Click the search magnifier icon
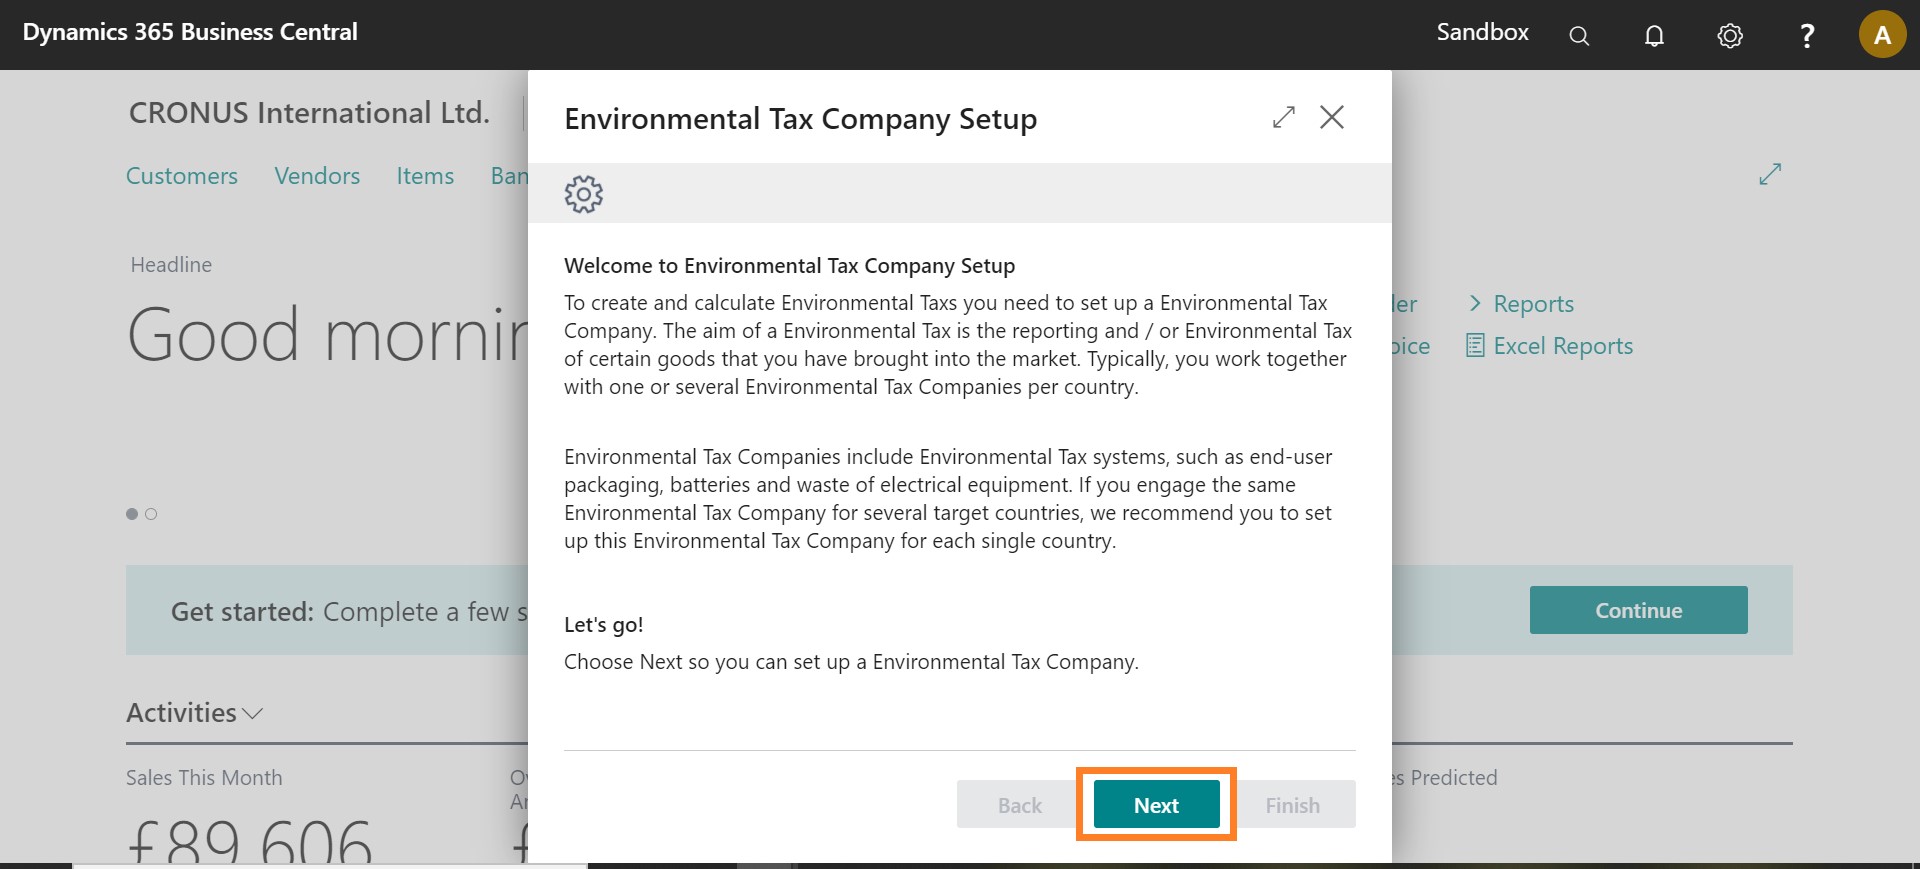 click(1579, 36)
